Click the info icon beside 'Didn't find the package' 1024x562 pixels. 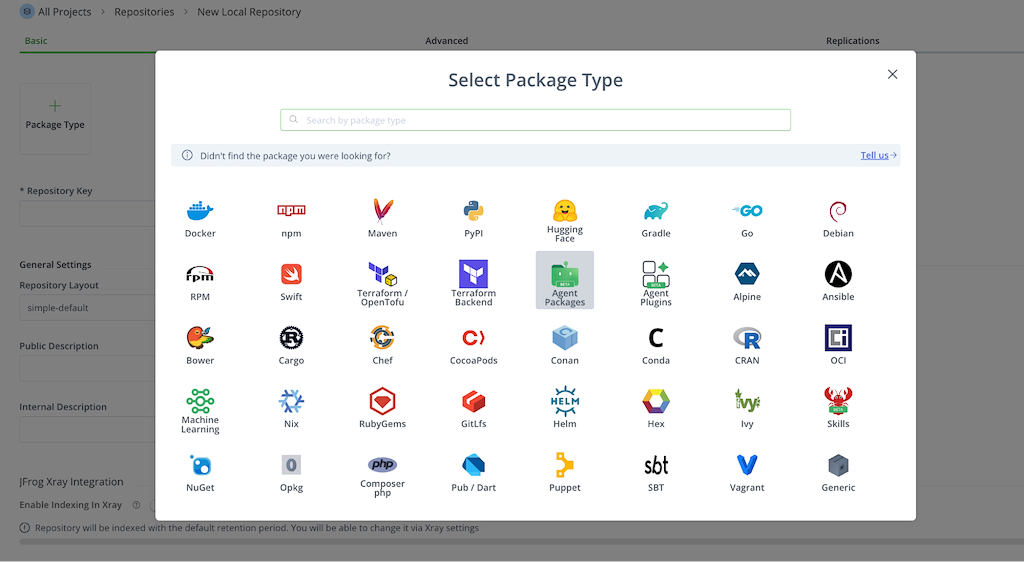pyautogui.click(x=187, y=155)
